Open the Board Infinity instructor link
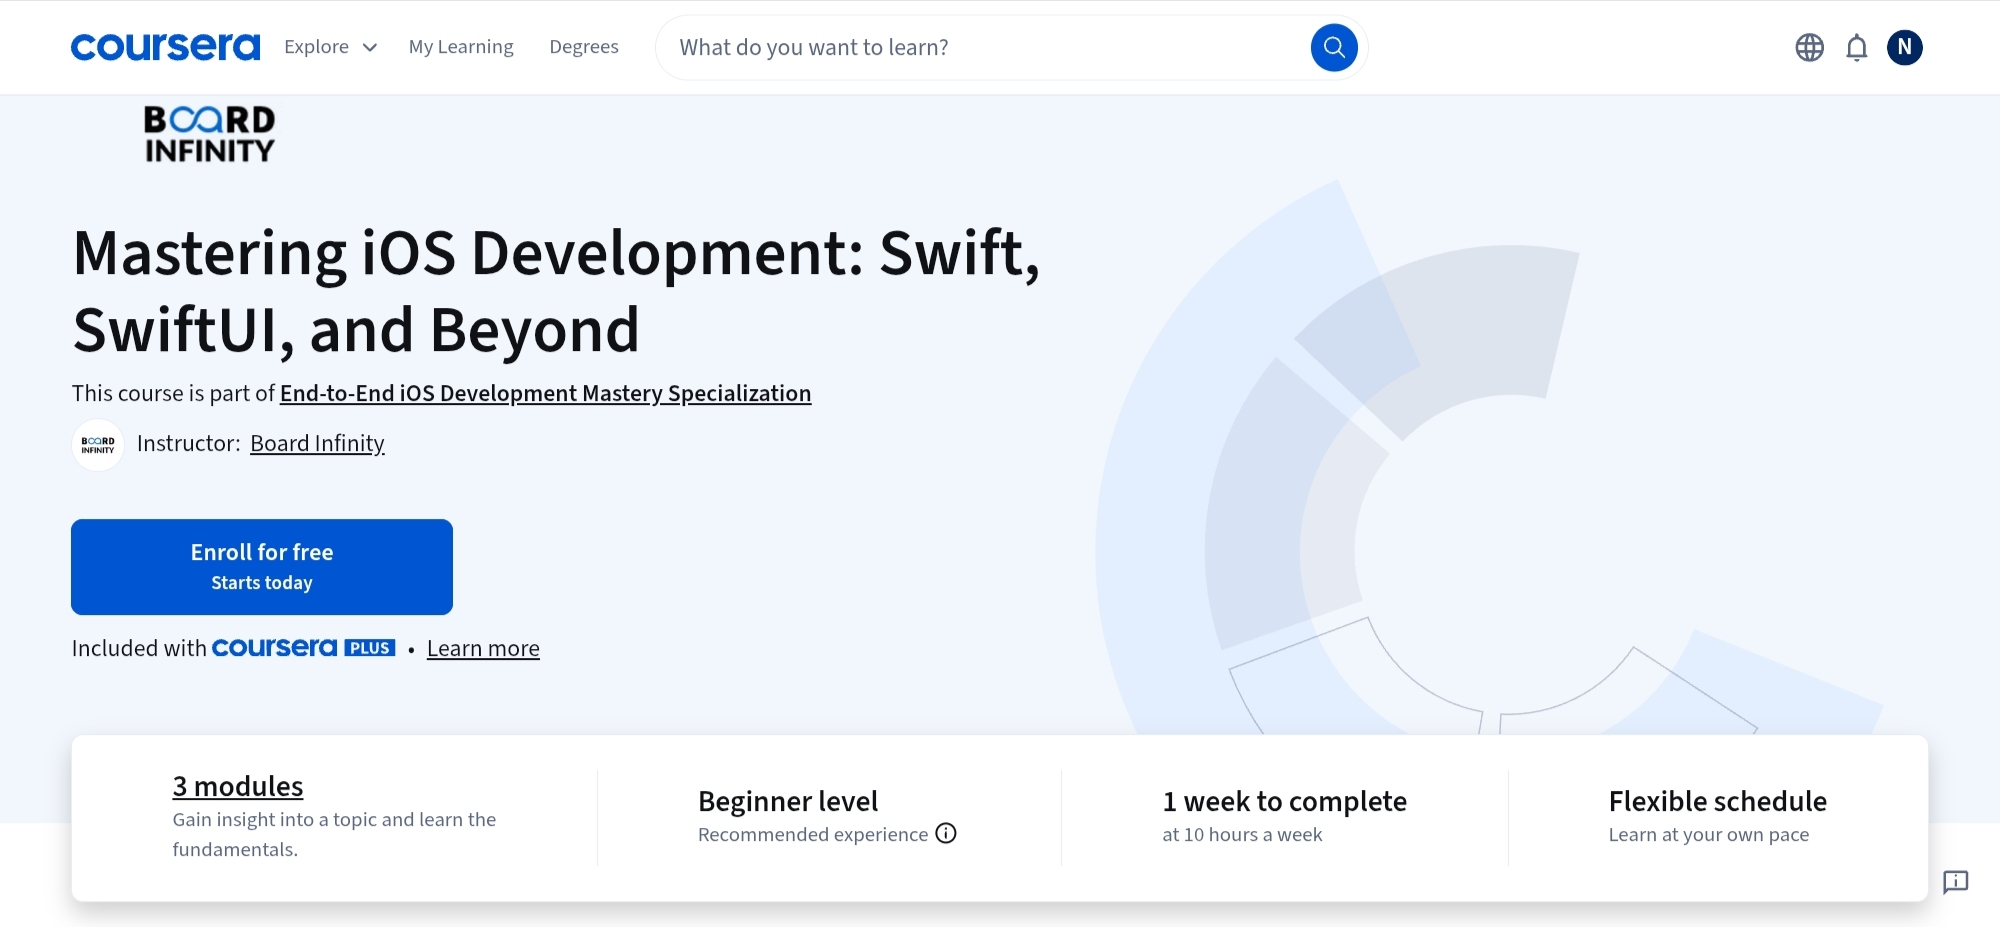The height and width of the screenshot is (938, 2000). click(x=317, y=443)
